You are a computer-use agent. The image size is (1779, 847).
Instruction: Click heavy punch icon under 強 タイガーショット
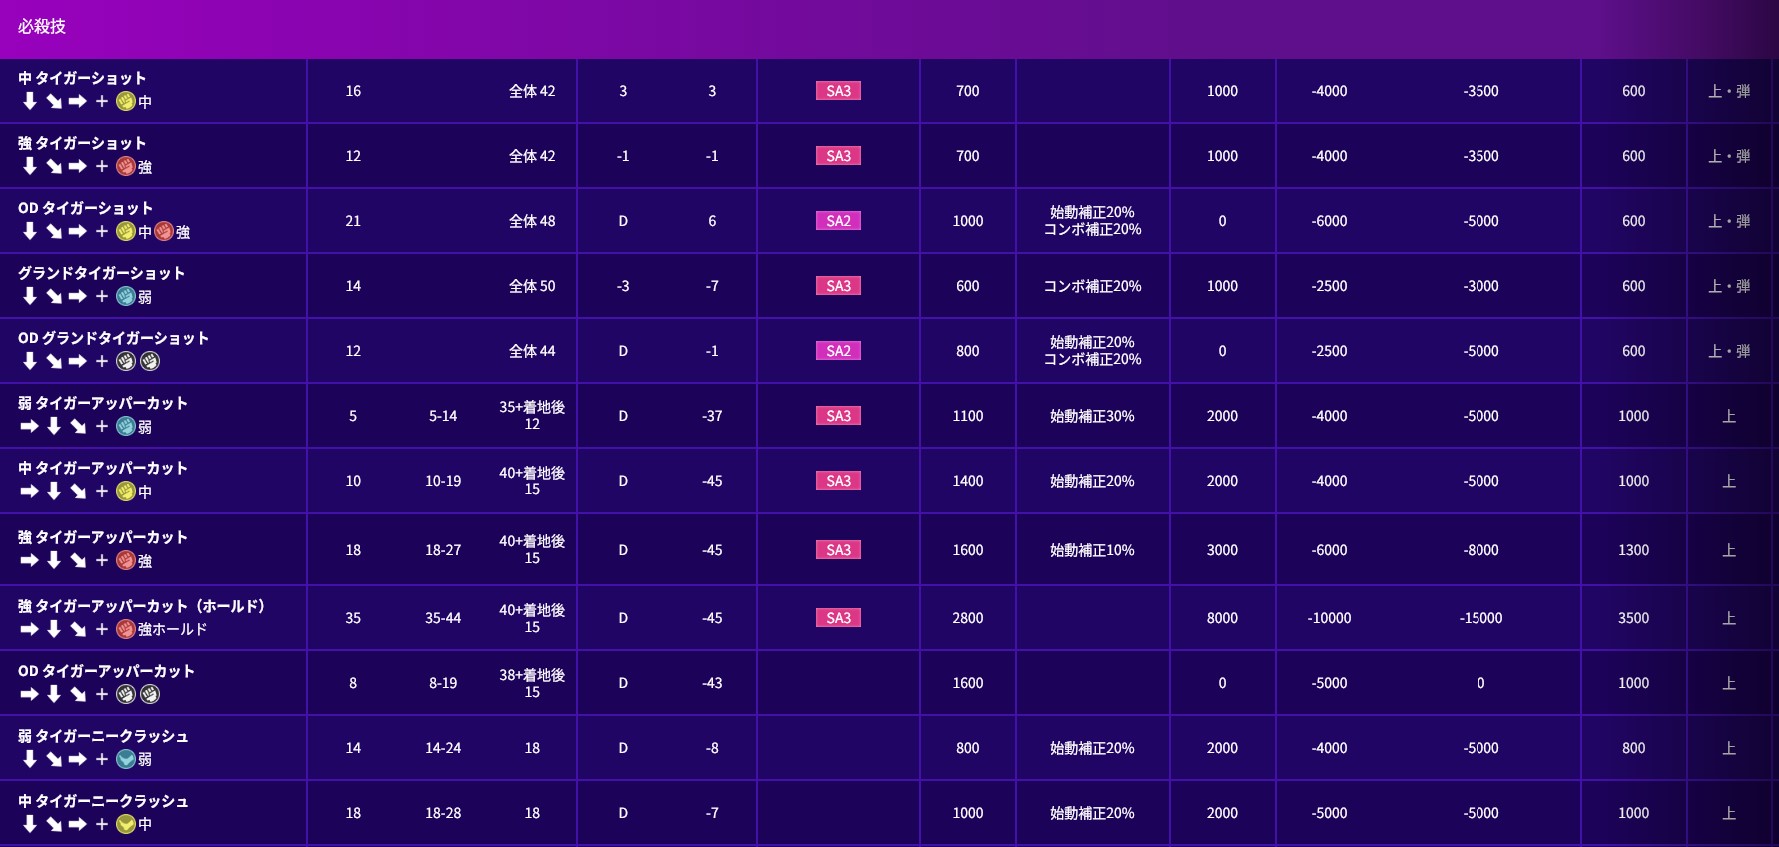[x=126, y=166]
